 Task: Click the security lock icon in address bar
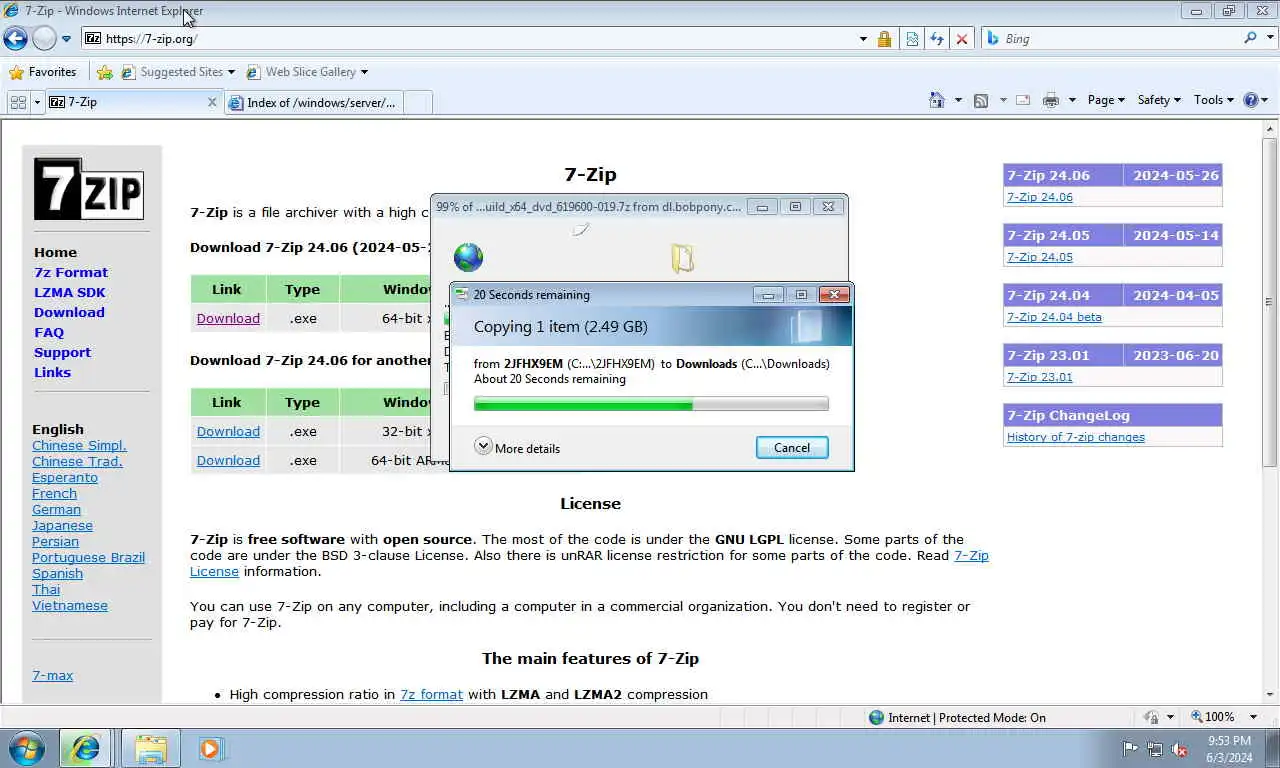pyautogui.click(x=884, y=39)
